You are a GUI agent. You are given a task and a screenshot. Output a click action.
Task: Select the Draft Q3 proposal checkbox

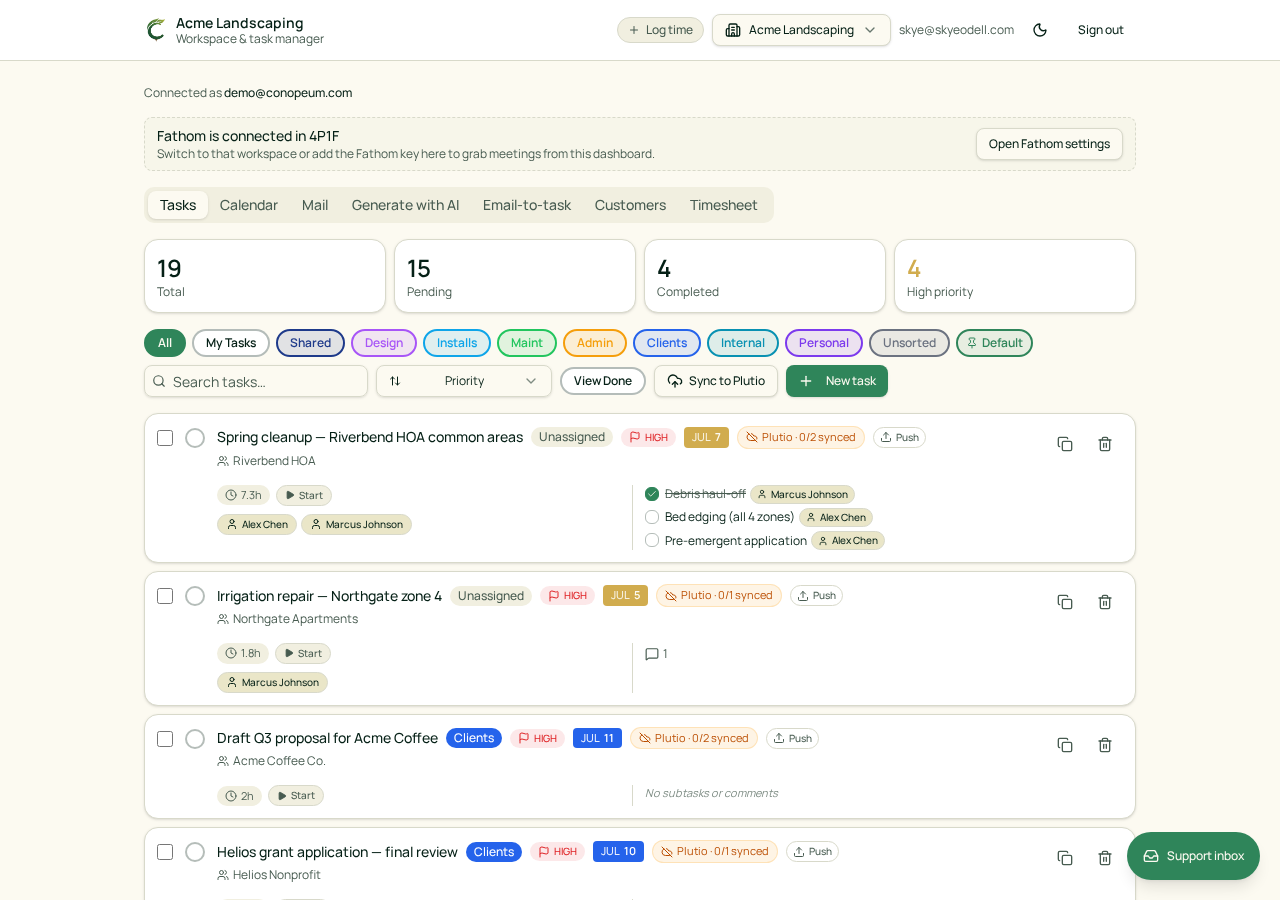pos(165,739)
